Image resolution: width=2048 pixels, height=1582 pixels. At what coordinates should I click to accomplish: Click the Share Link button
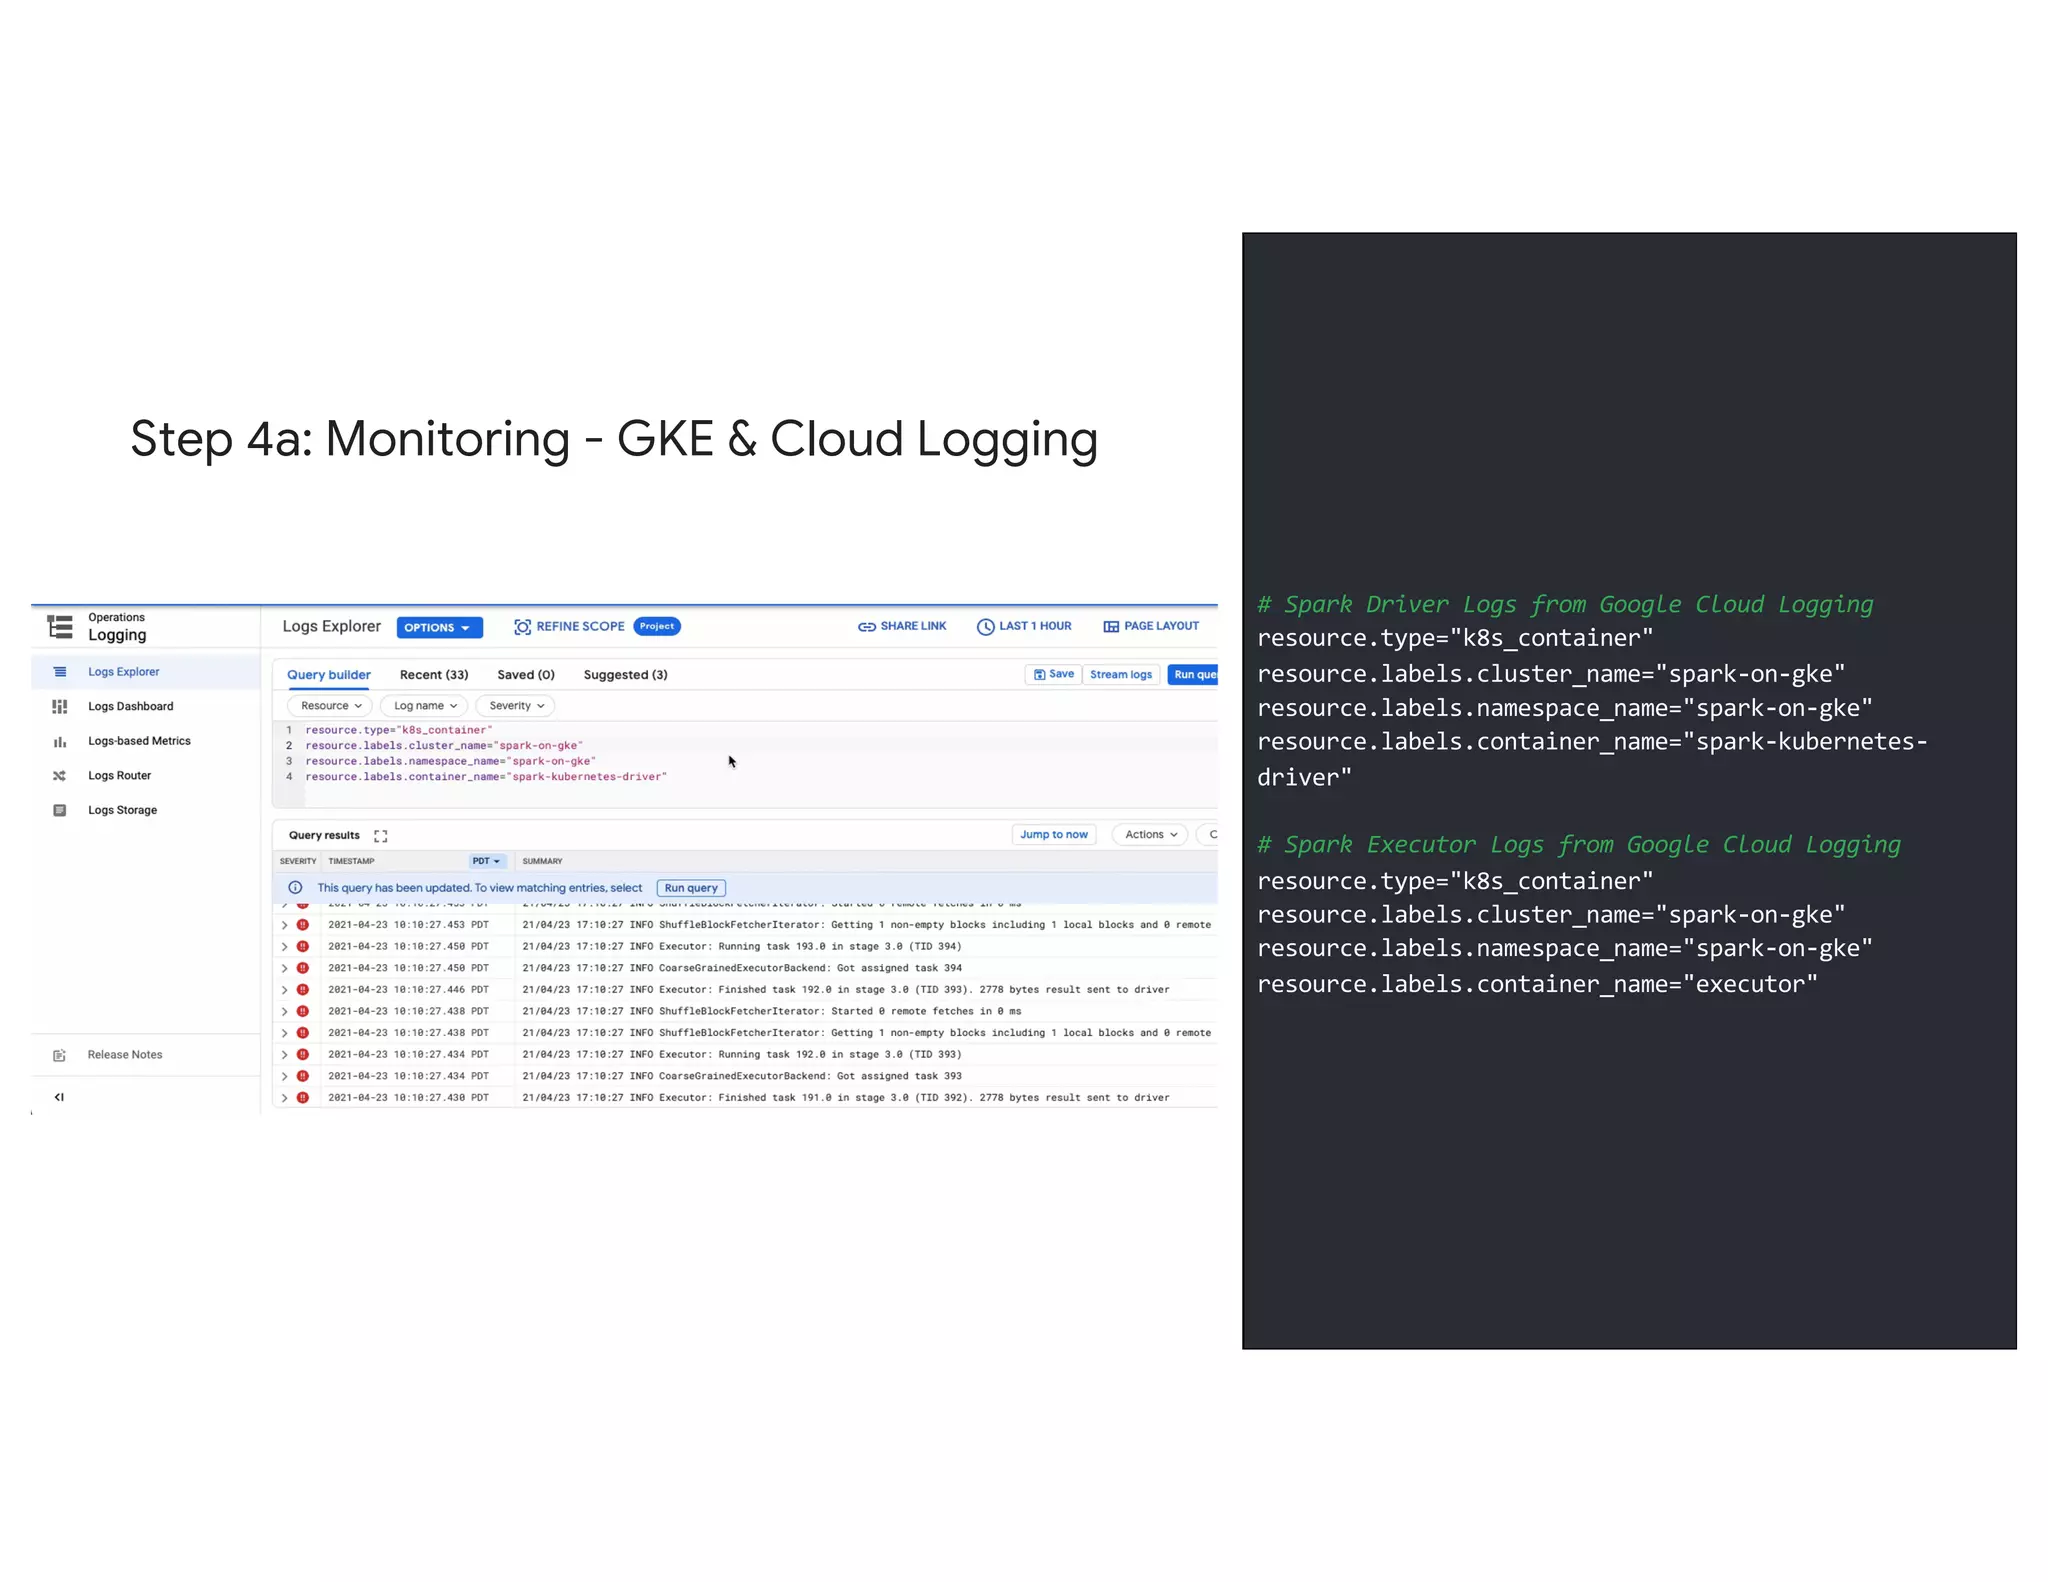tap(902, 626)
